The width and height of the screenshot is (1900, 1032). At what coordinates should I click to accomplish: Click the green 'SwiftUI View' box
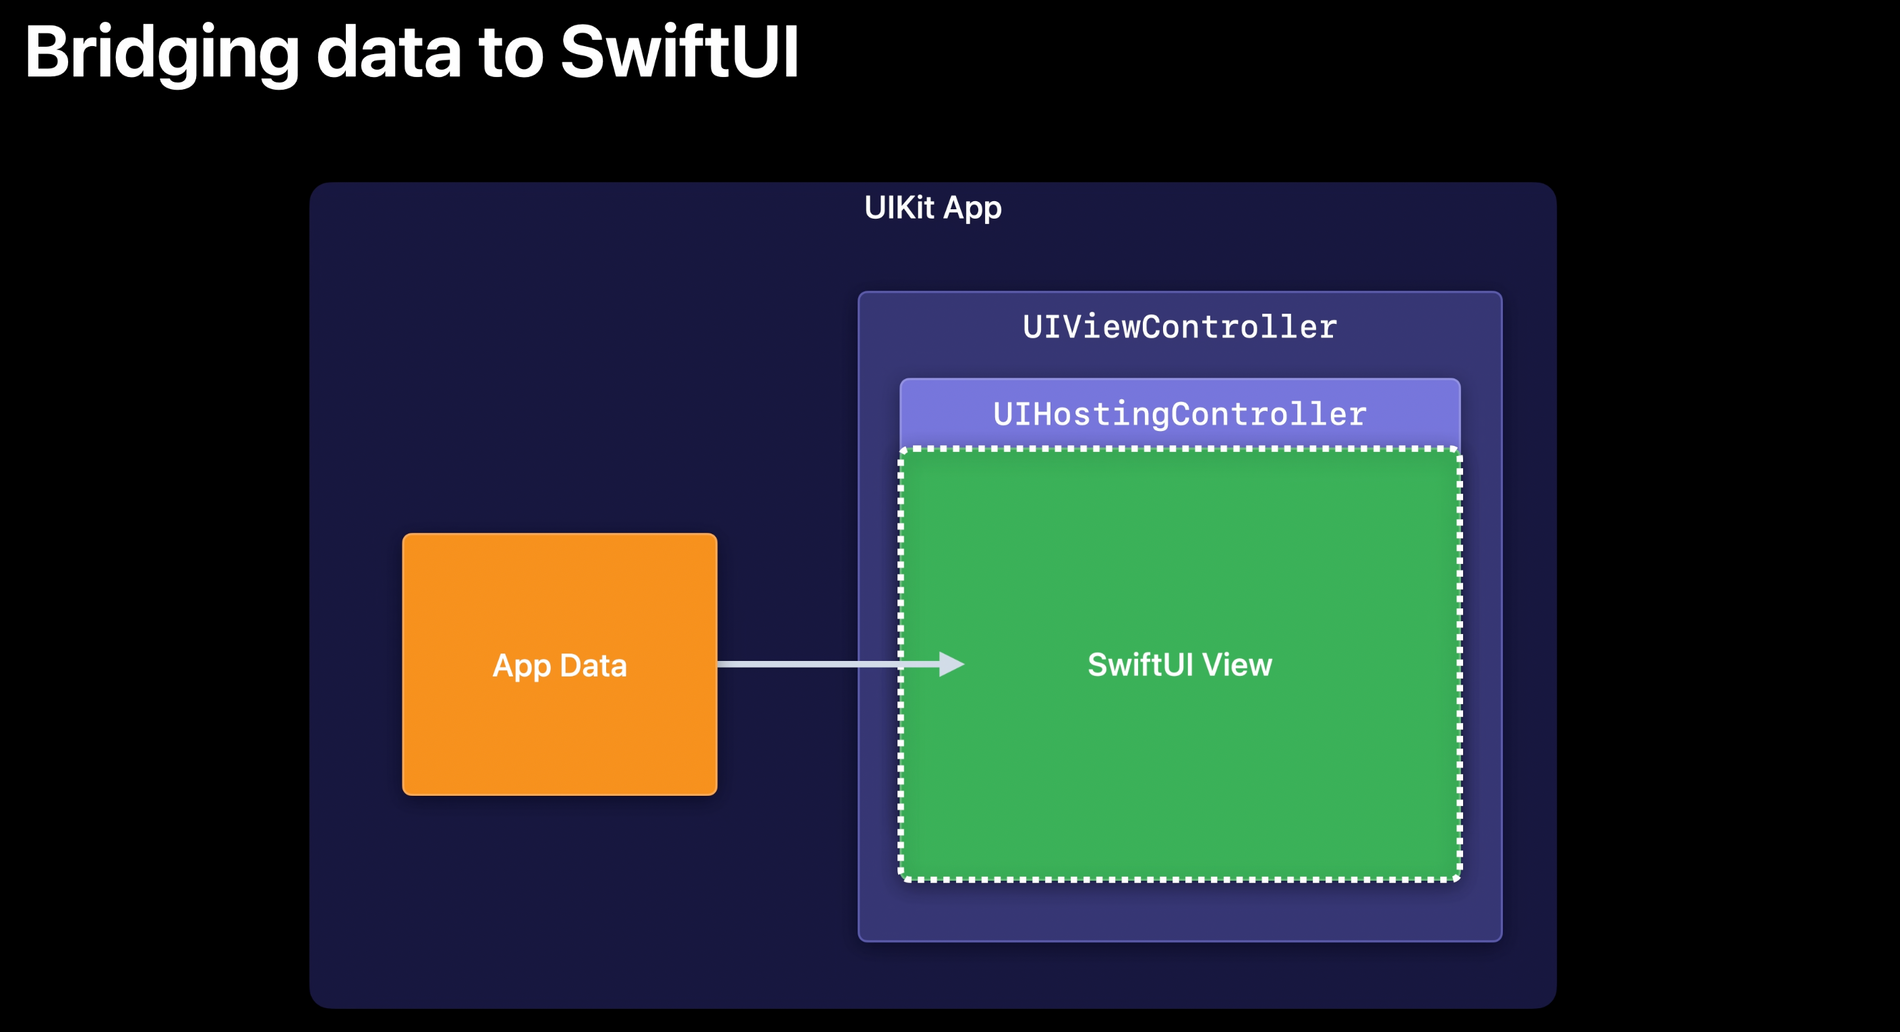click(x=1180, y=665)
